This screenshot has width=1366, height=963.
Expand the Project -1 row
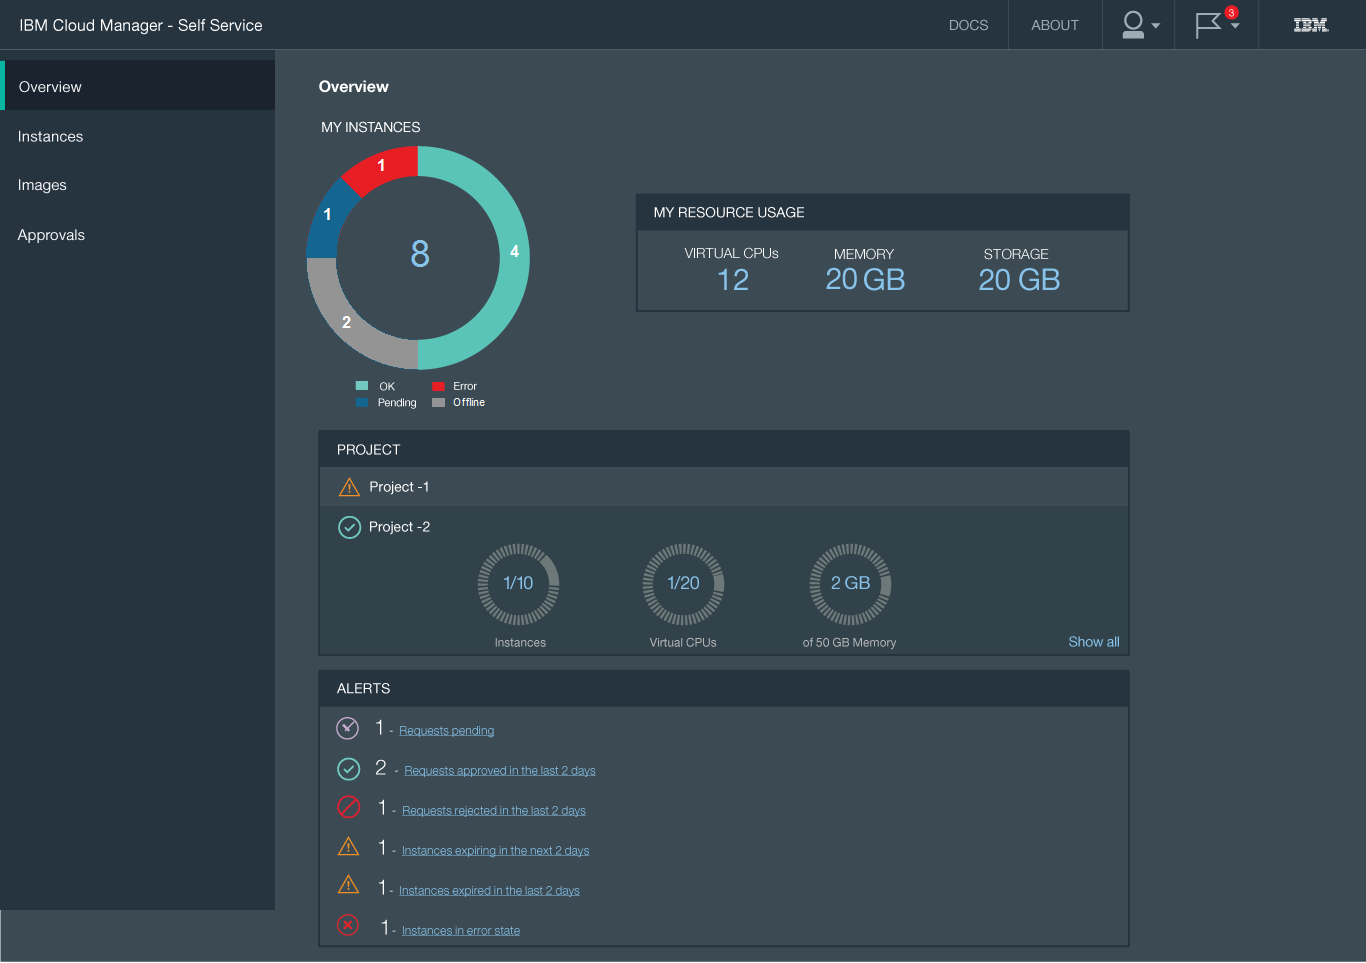point(399,487)
